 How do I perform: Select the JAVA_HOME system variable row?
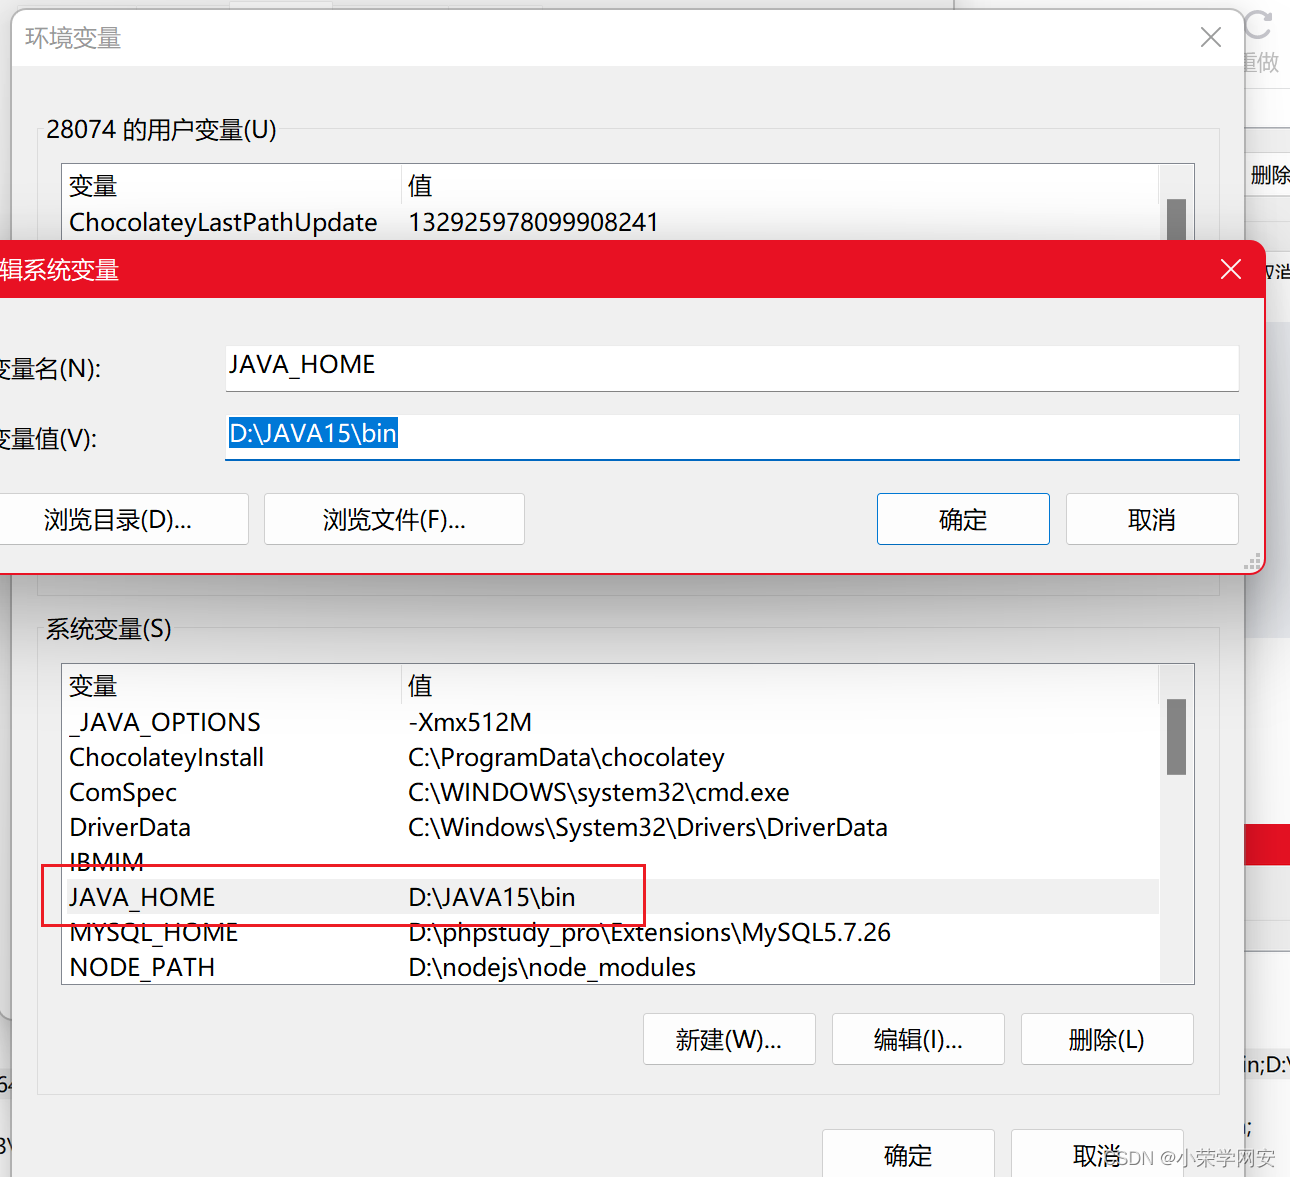pyautogui.click(x=610, y=897)
